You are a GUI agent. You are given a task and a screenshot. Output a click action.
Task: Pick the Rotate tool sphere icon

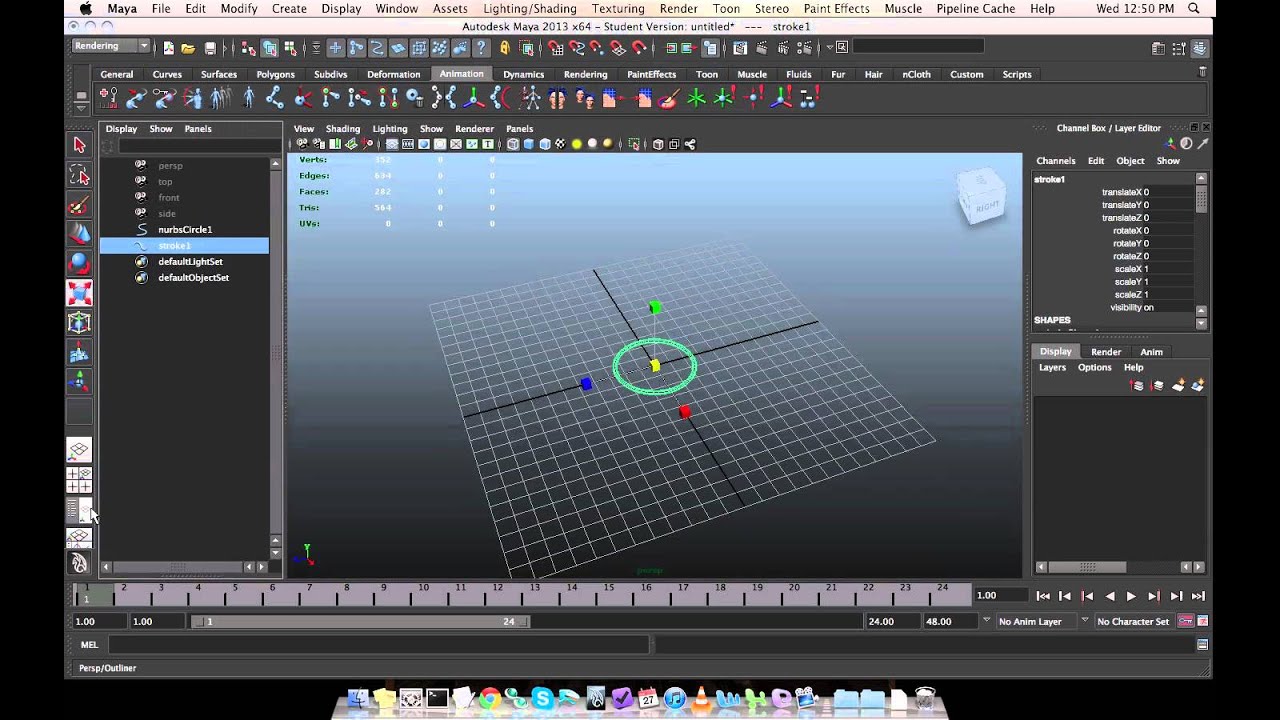pos(79,264)
